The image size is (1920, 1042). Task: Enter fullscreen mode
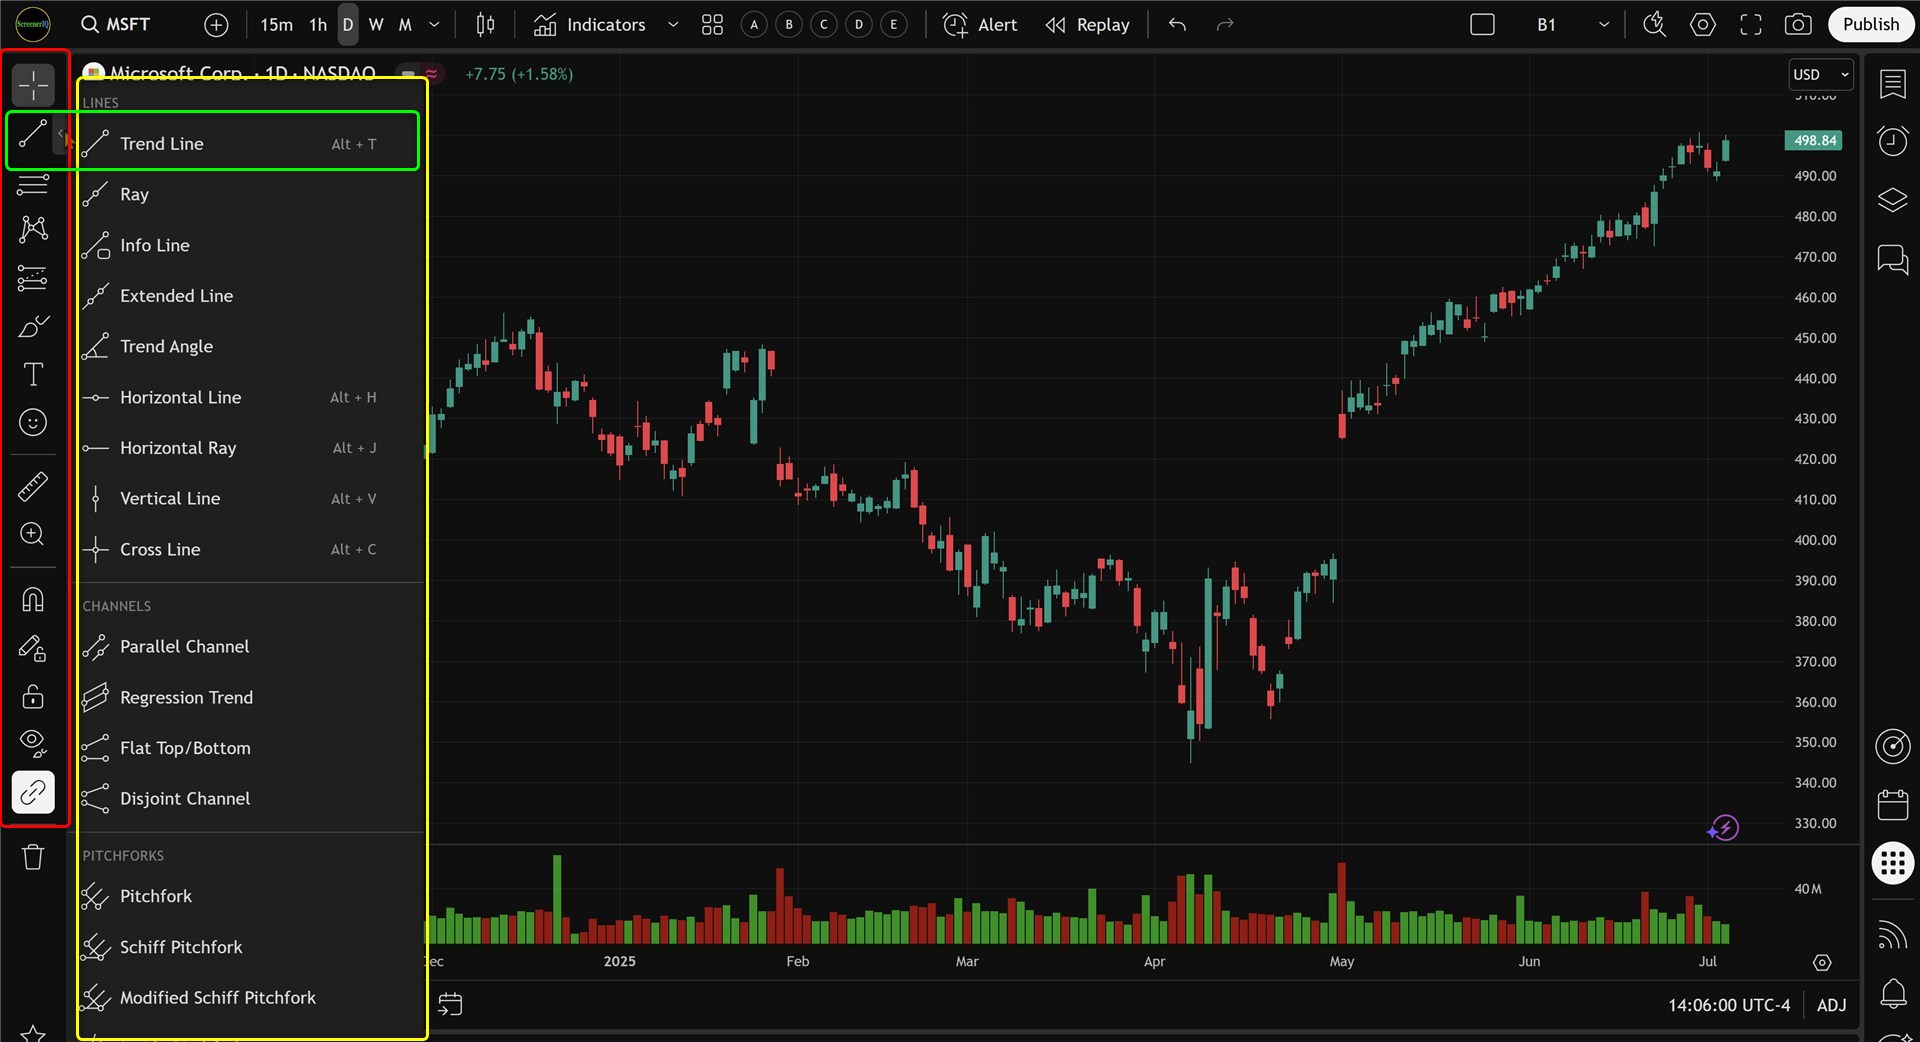1751,25
